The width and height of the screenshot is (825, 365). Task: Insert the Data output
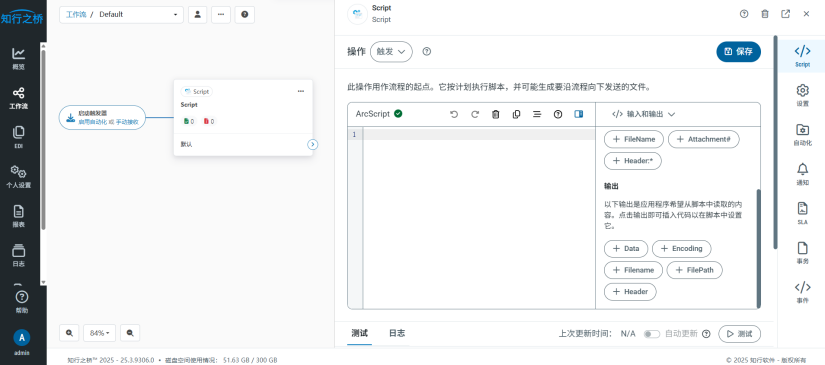[x=626, y=248]
